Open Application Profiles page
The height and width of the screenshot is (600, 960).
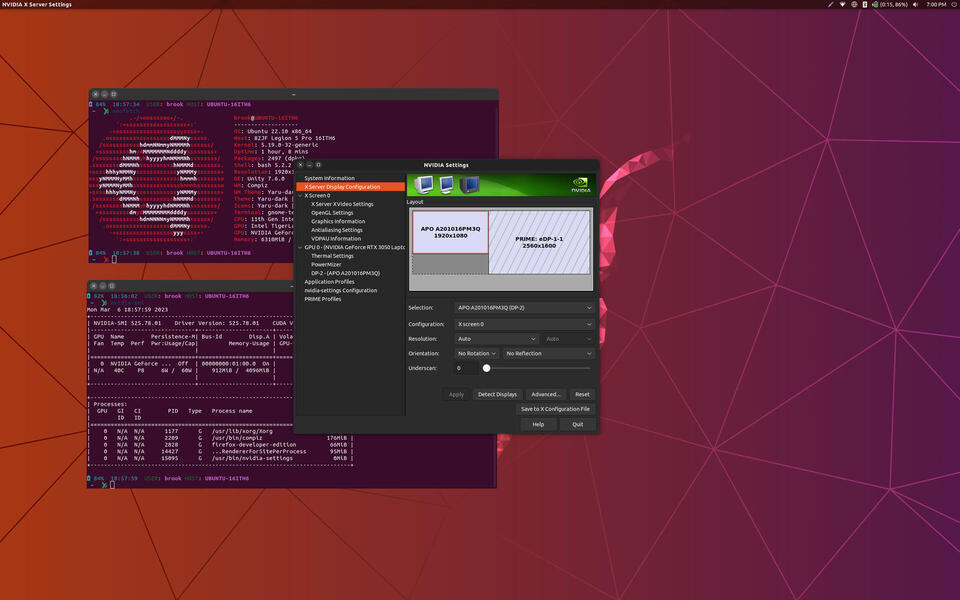point(329,282)
